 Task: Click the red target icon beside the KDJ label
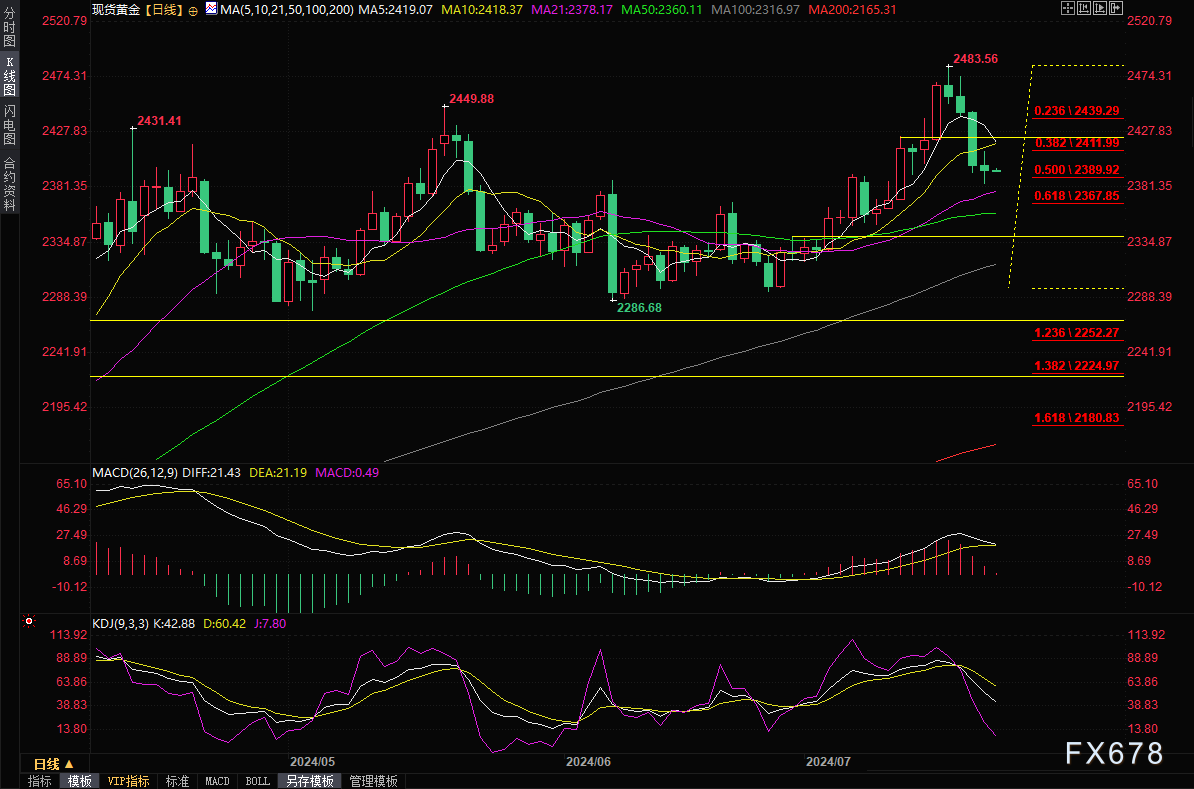[28, 621]
